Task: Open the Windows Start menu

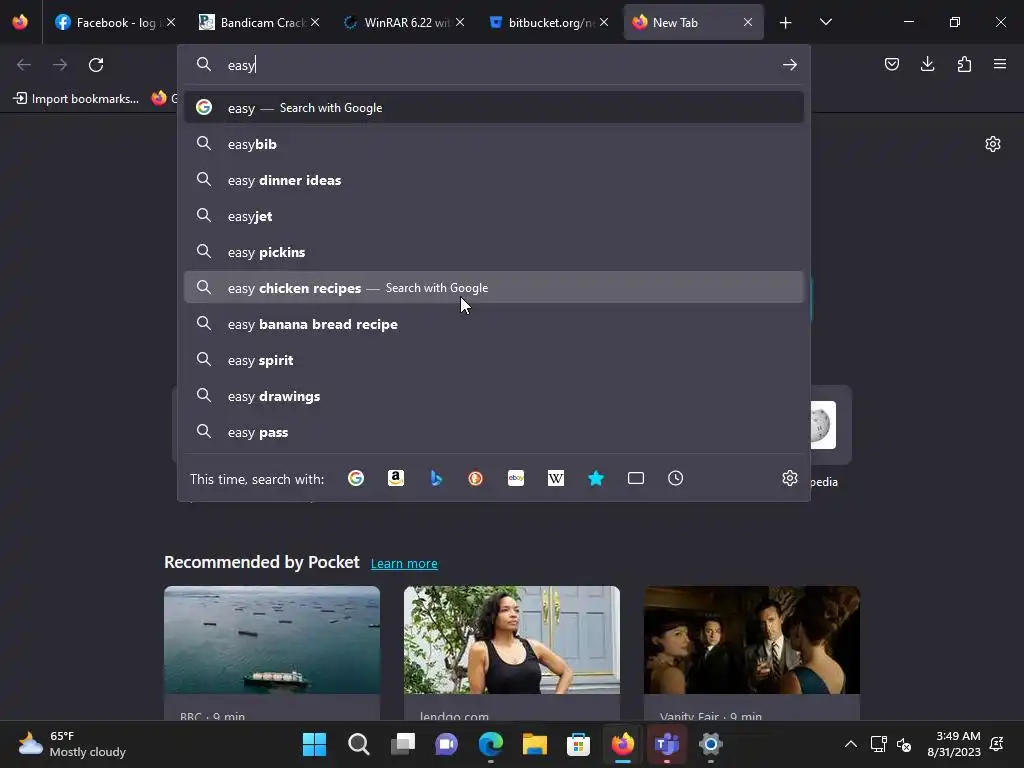Action: [x=314, y=744]
